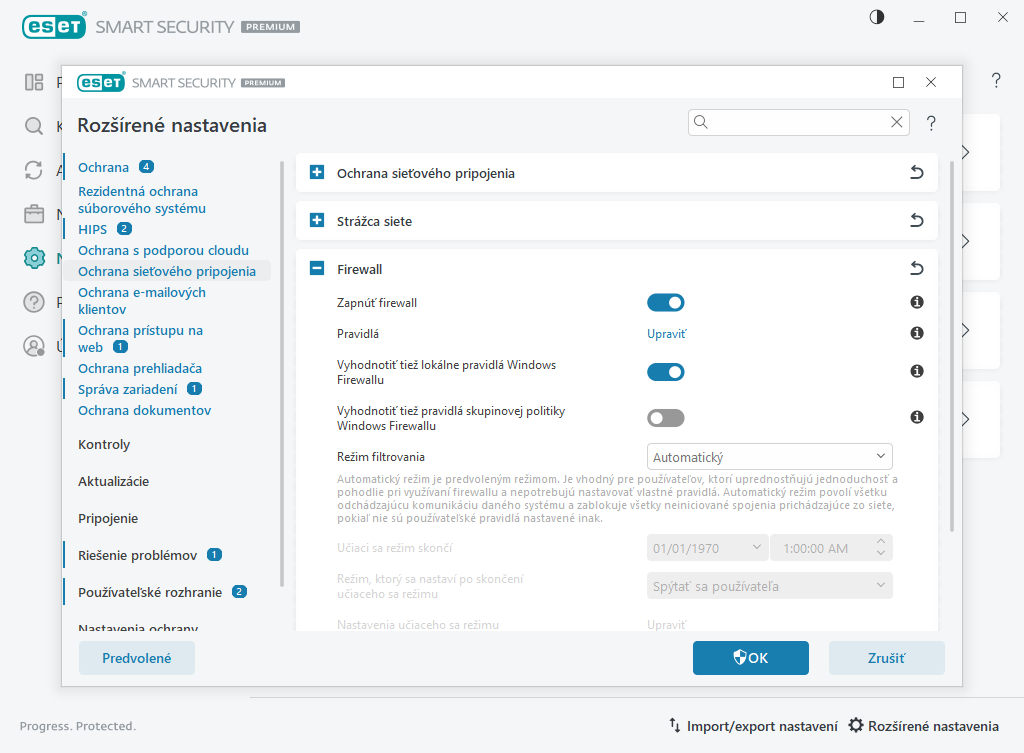1024x753 pixels.
Task: Collapse the Firewall section
Action: pos(317,269)
